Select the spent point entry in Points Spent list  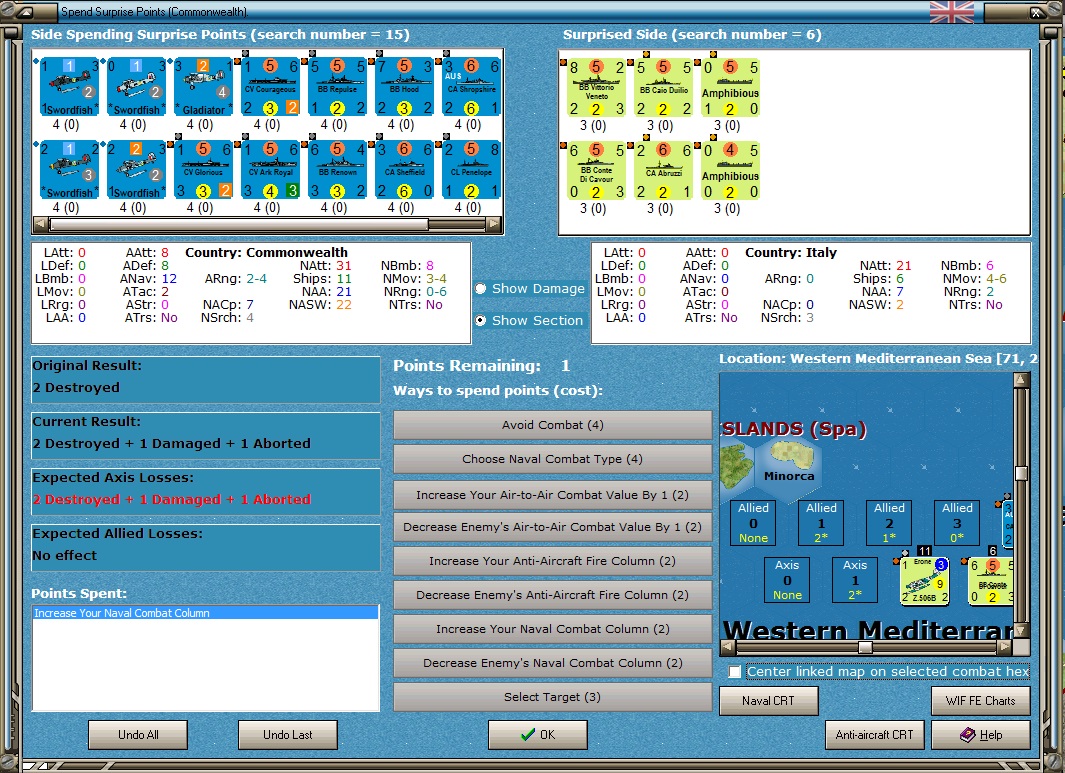pyautogui.click(x=206, y=613)
